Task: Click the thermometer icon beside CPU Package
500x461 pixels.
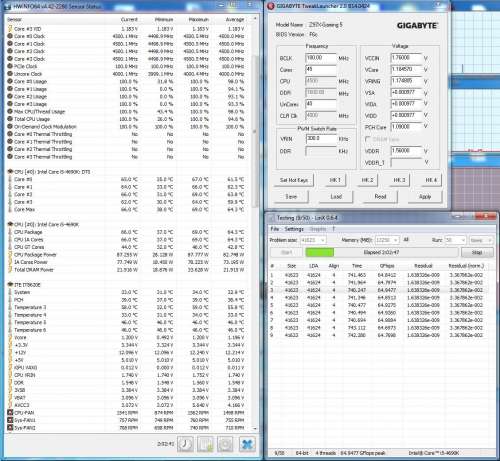Action: pyautogui.click(x=10, y=232)
